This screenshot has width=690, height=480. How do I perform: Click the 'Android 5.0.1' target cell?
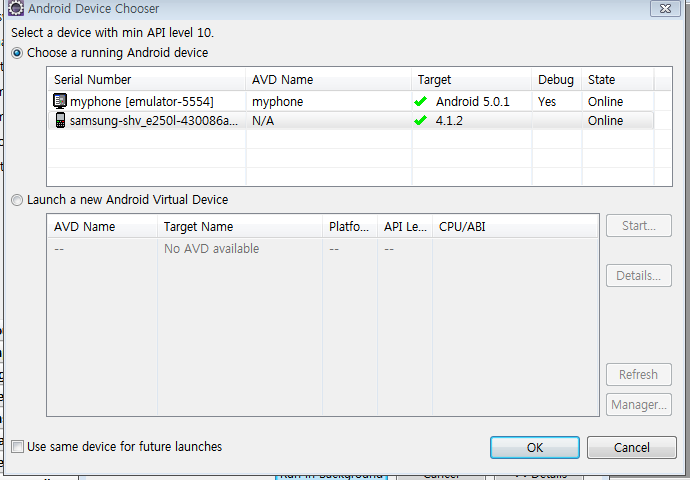473,102
